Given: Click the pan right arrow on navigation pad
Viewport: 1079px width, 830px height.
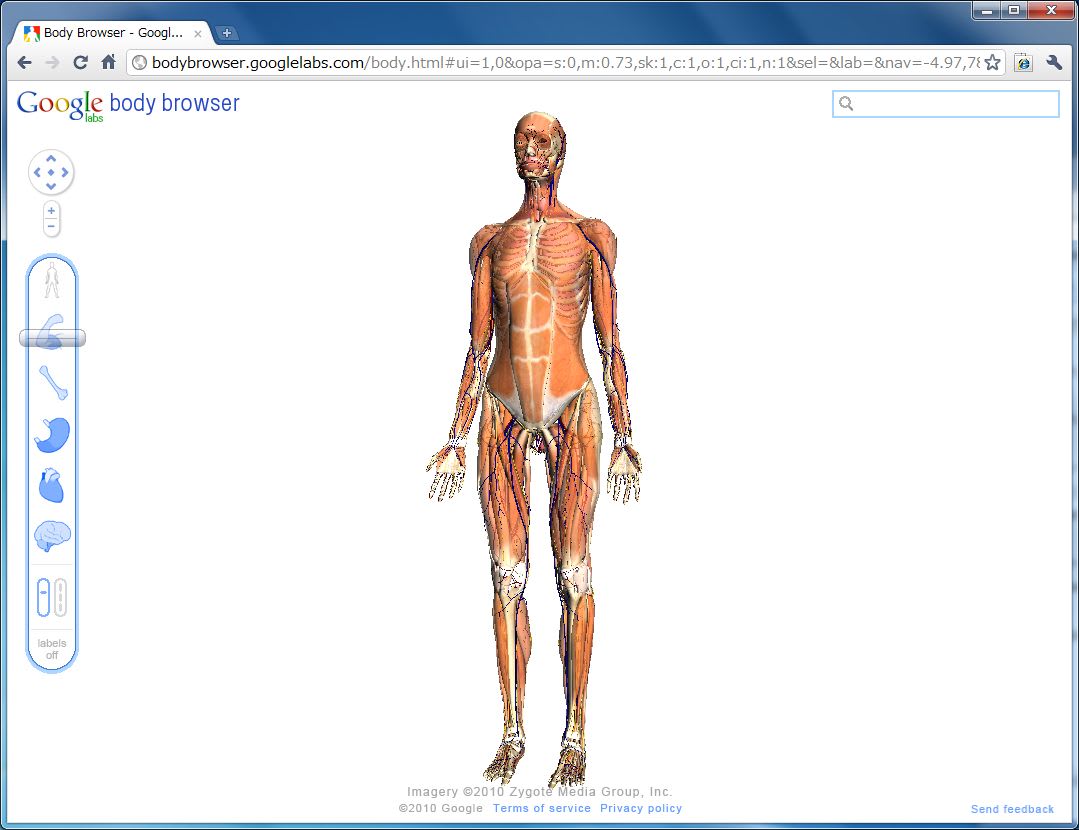Looking at the screenshot, I should click(x=65, y=173).
